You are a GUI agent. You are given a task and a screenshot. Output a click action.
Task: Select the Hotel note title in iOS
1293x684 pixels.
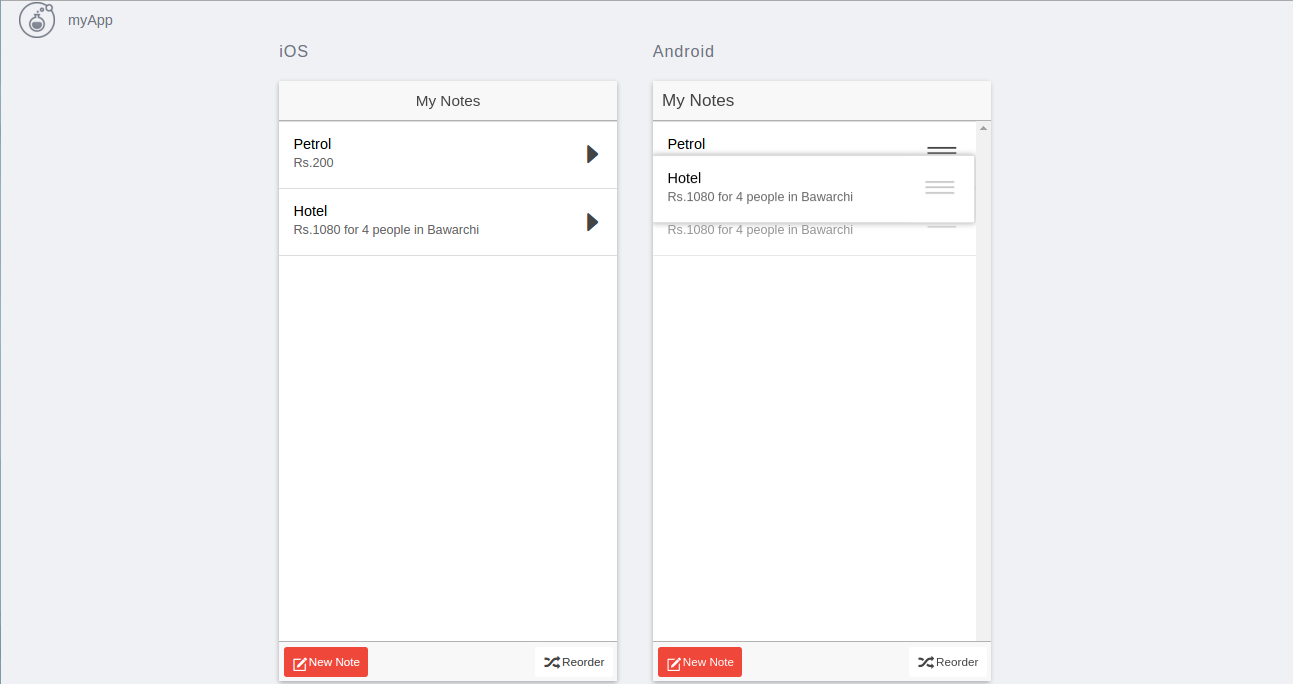coord(310,211)
